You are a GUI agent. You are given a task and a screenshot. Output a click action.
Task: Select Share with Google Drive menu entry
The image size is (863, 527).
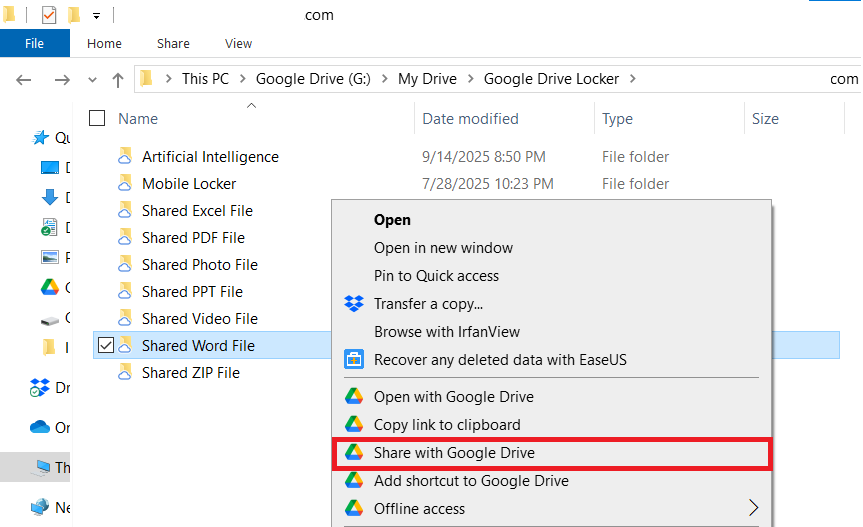coord(454,452)
